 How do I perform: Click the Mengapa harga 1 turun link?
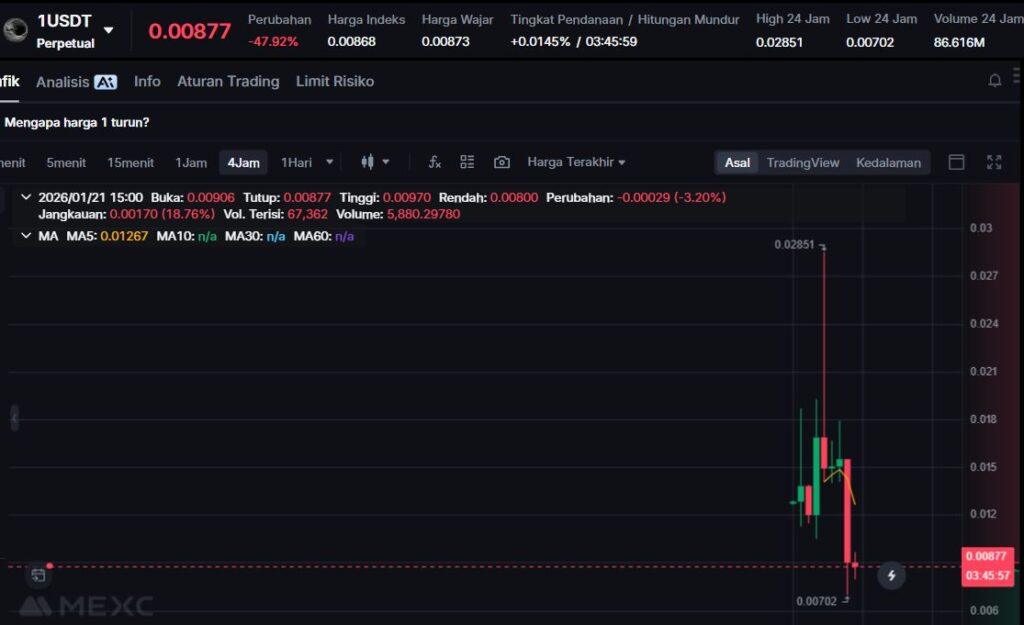[77, 122]
